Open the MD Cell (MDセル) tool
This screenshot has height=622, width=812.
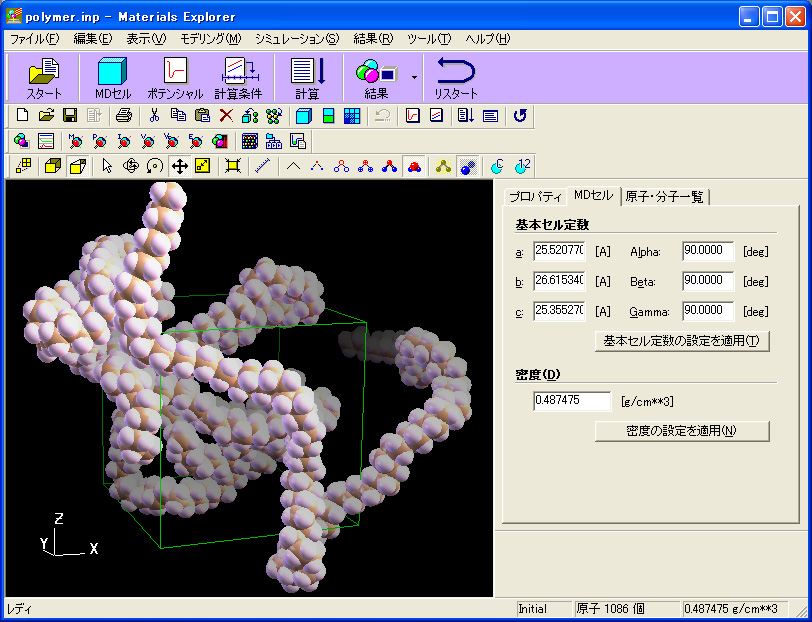pos(112,78)
